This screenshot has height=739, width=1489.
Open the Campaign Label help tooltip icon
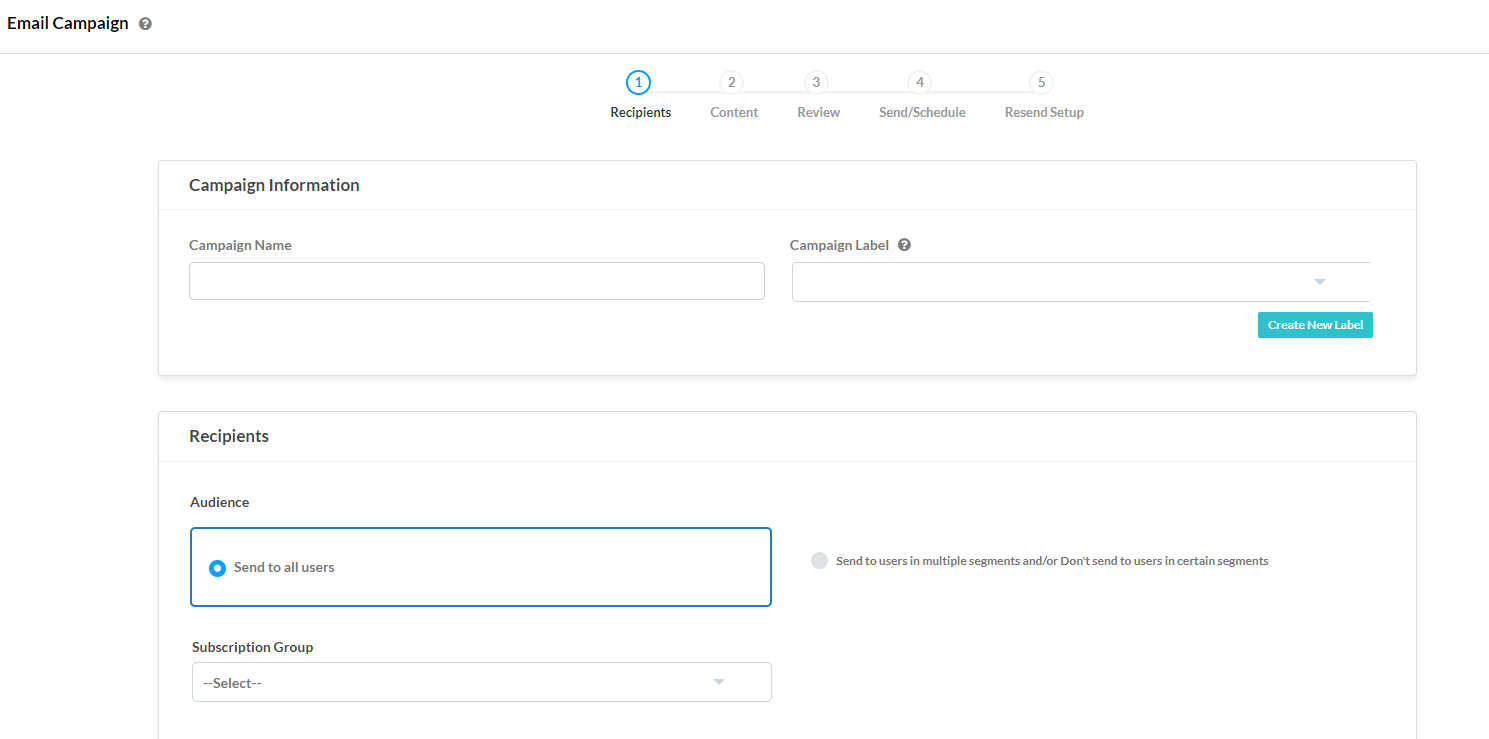[x=904, y=245]
